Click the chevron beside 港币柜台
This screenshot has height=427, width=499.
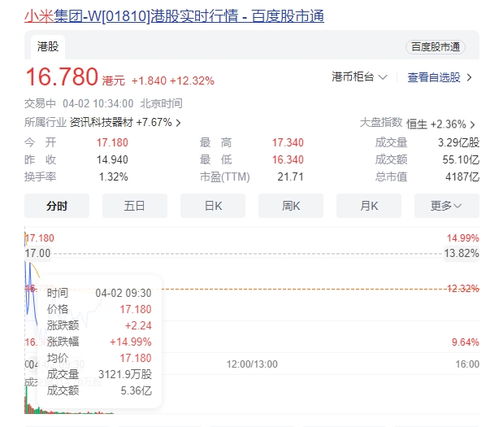[x=383, y=77]
